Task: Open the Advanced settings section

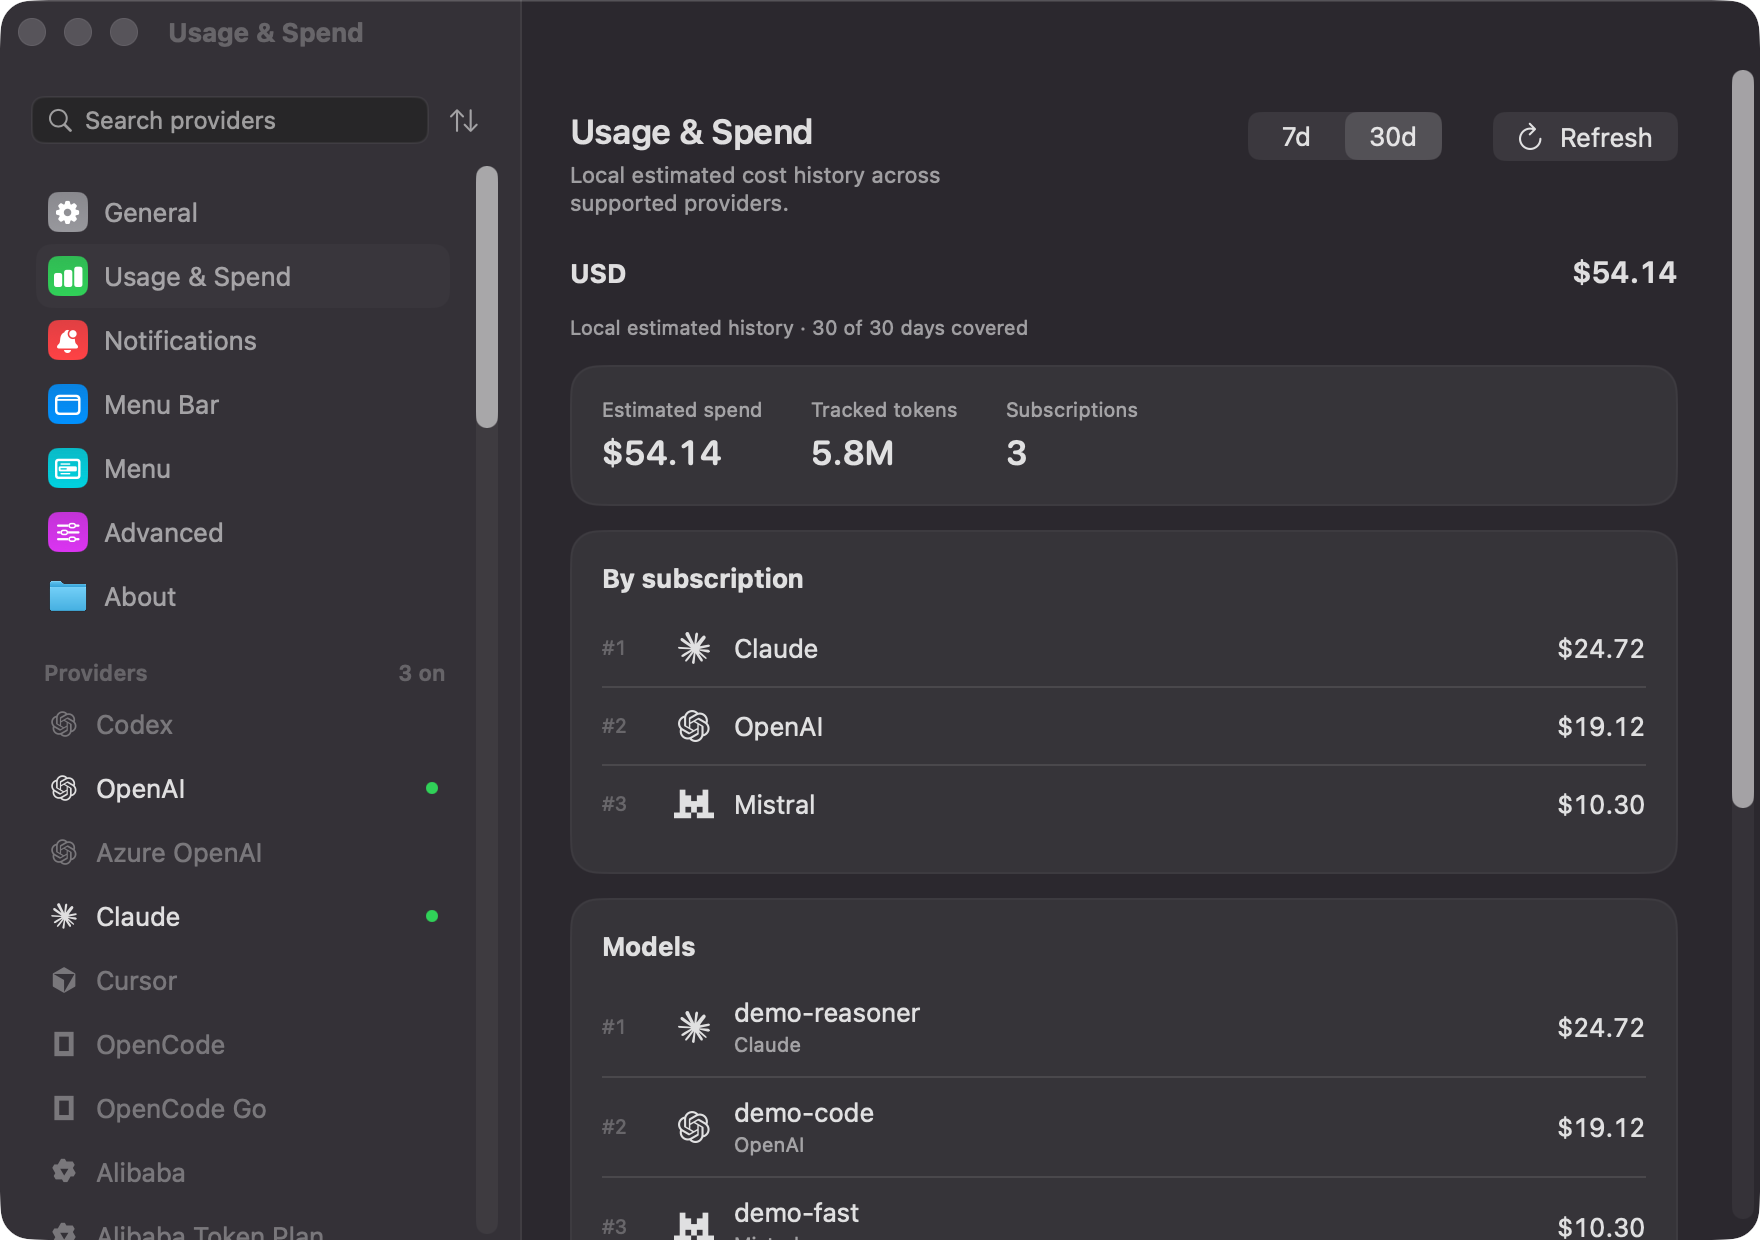Action: 242,532
